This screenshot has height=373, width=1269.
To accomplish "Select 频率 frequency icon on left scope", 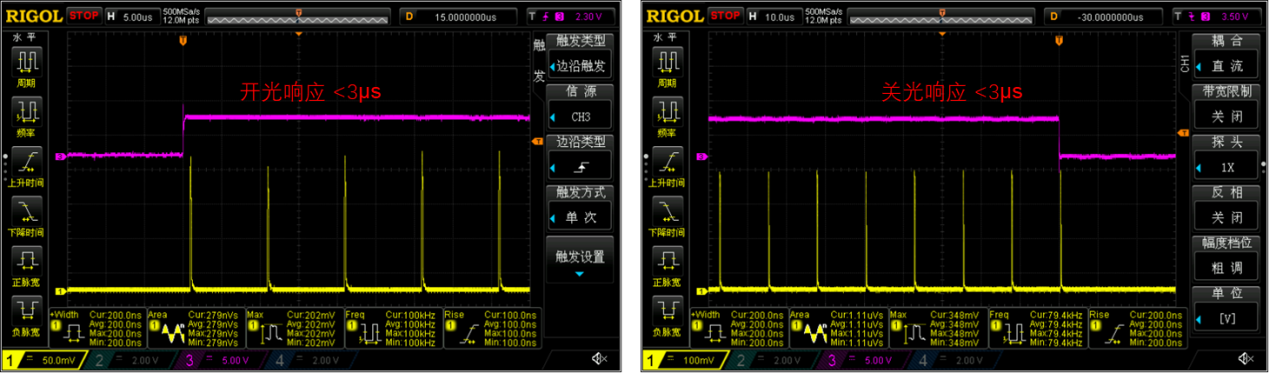I will 25,116.
